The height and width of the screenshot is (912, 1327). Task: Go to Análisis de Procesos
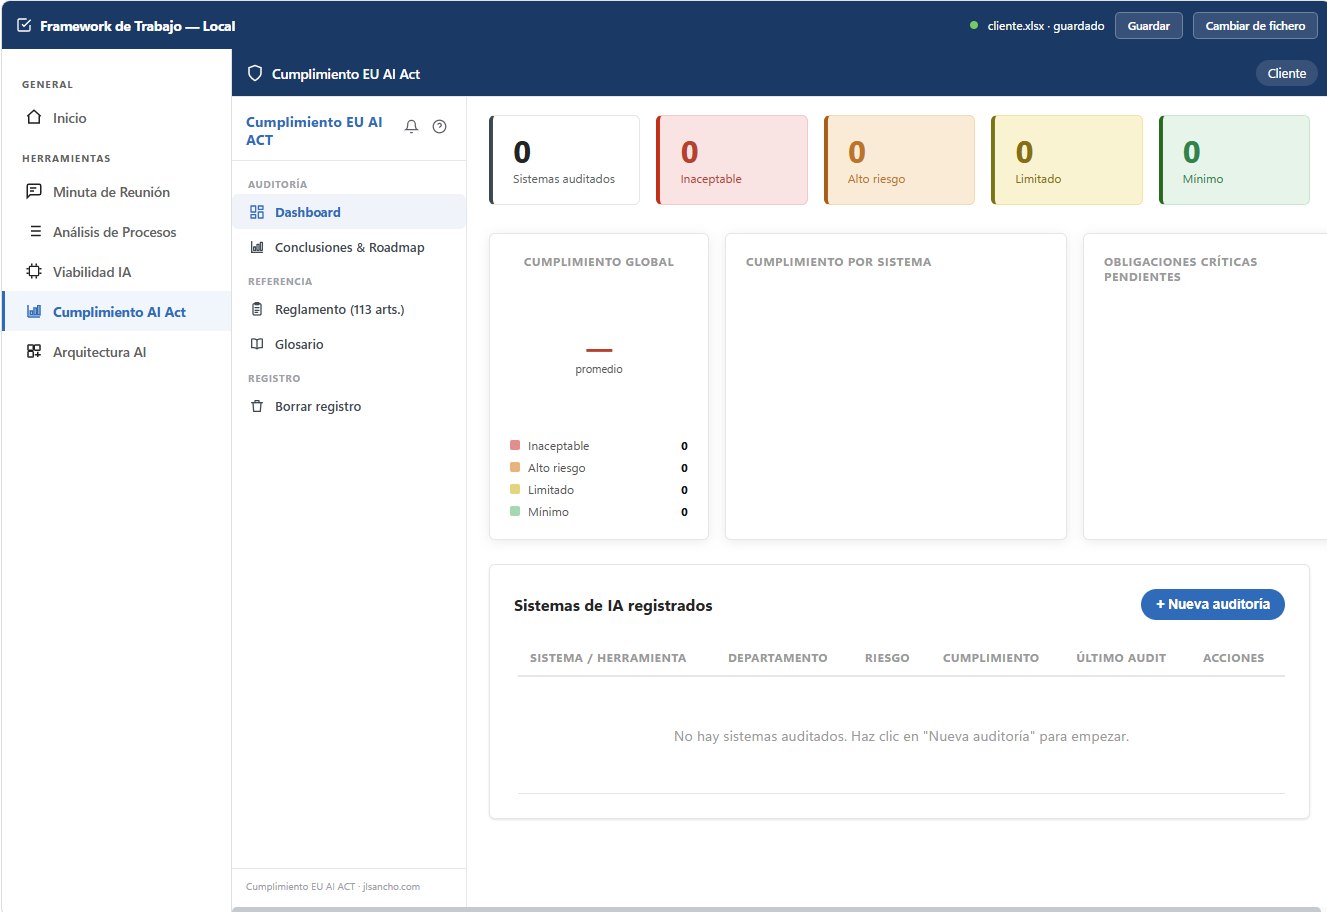[116, 232]
